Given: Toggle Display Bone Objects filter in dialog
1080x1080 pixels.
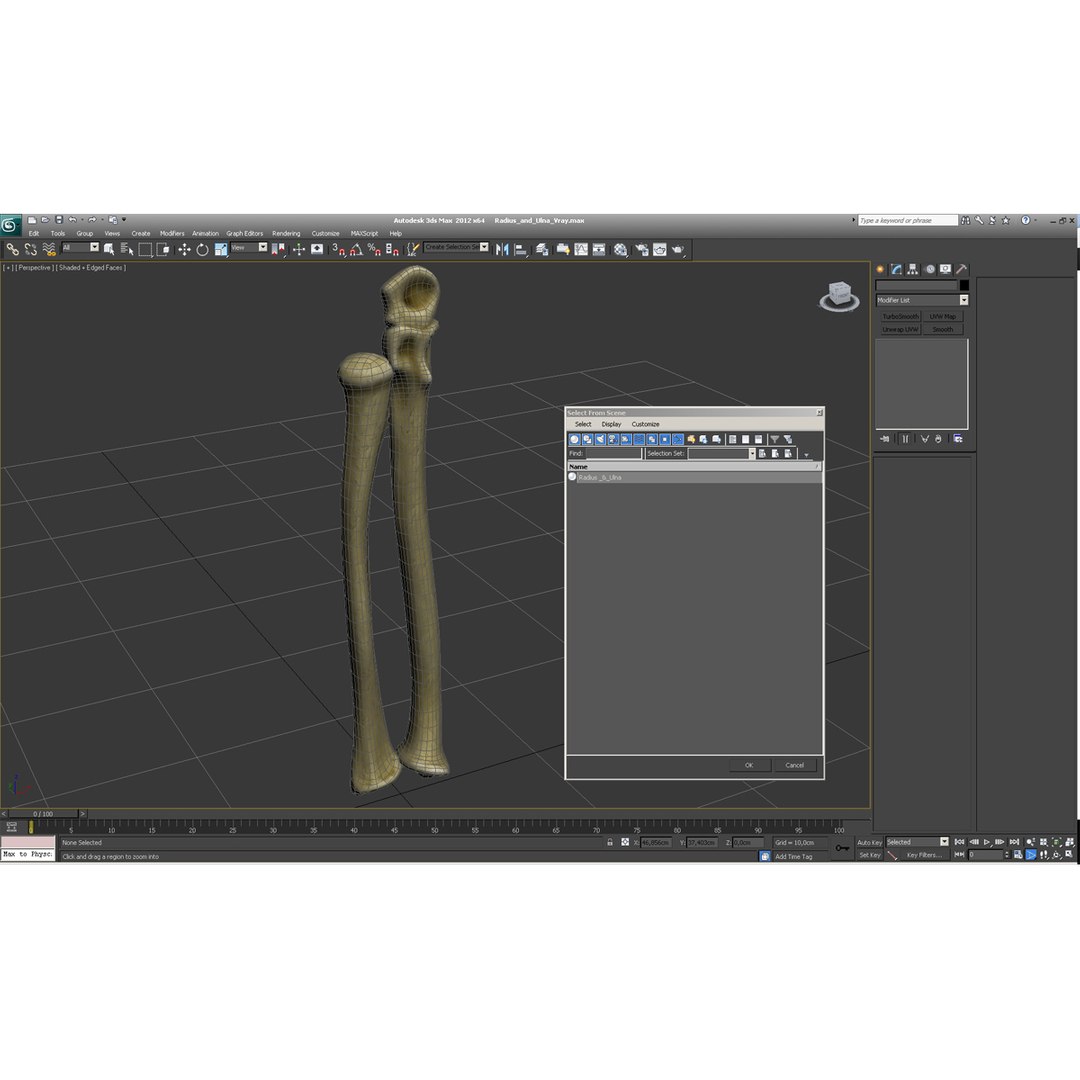Looking at the screenshot, I should pos(678,439).
